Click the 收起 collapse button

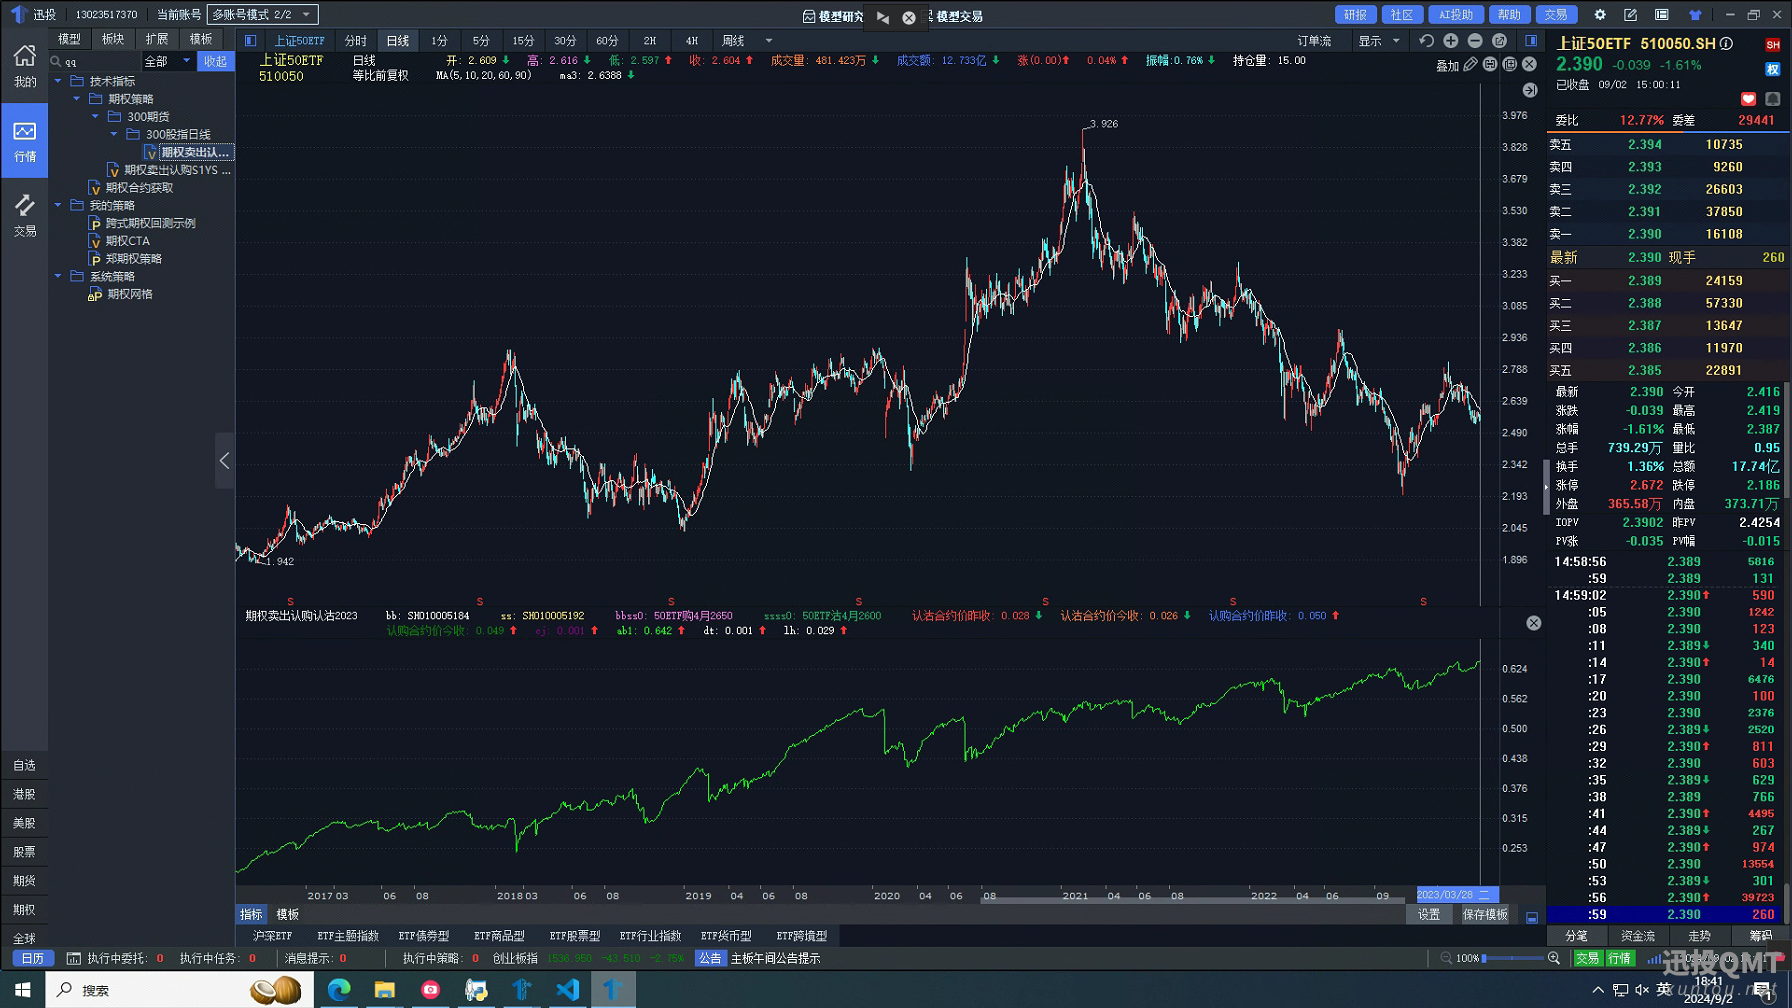tap(215, 61)
